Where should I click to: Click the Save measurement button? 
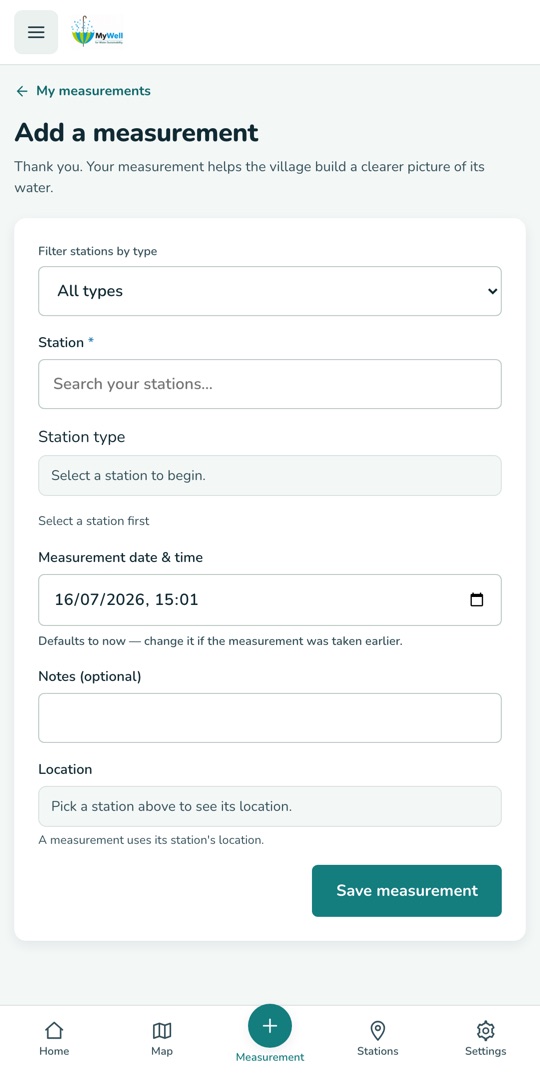coord(406,891)
